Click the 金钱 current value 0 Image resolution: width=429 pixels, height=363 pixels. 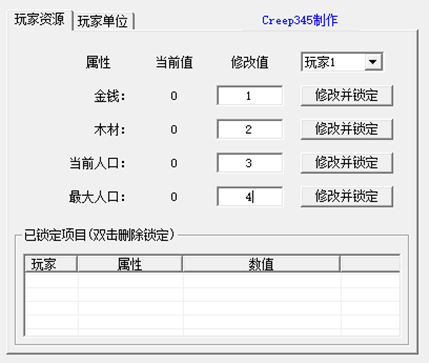coord(174,96)
